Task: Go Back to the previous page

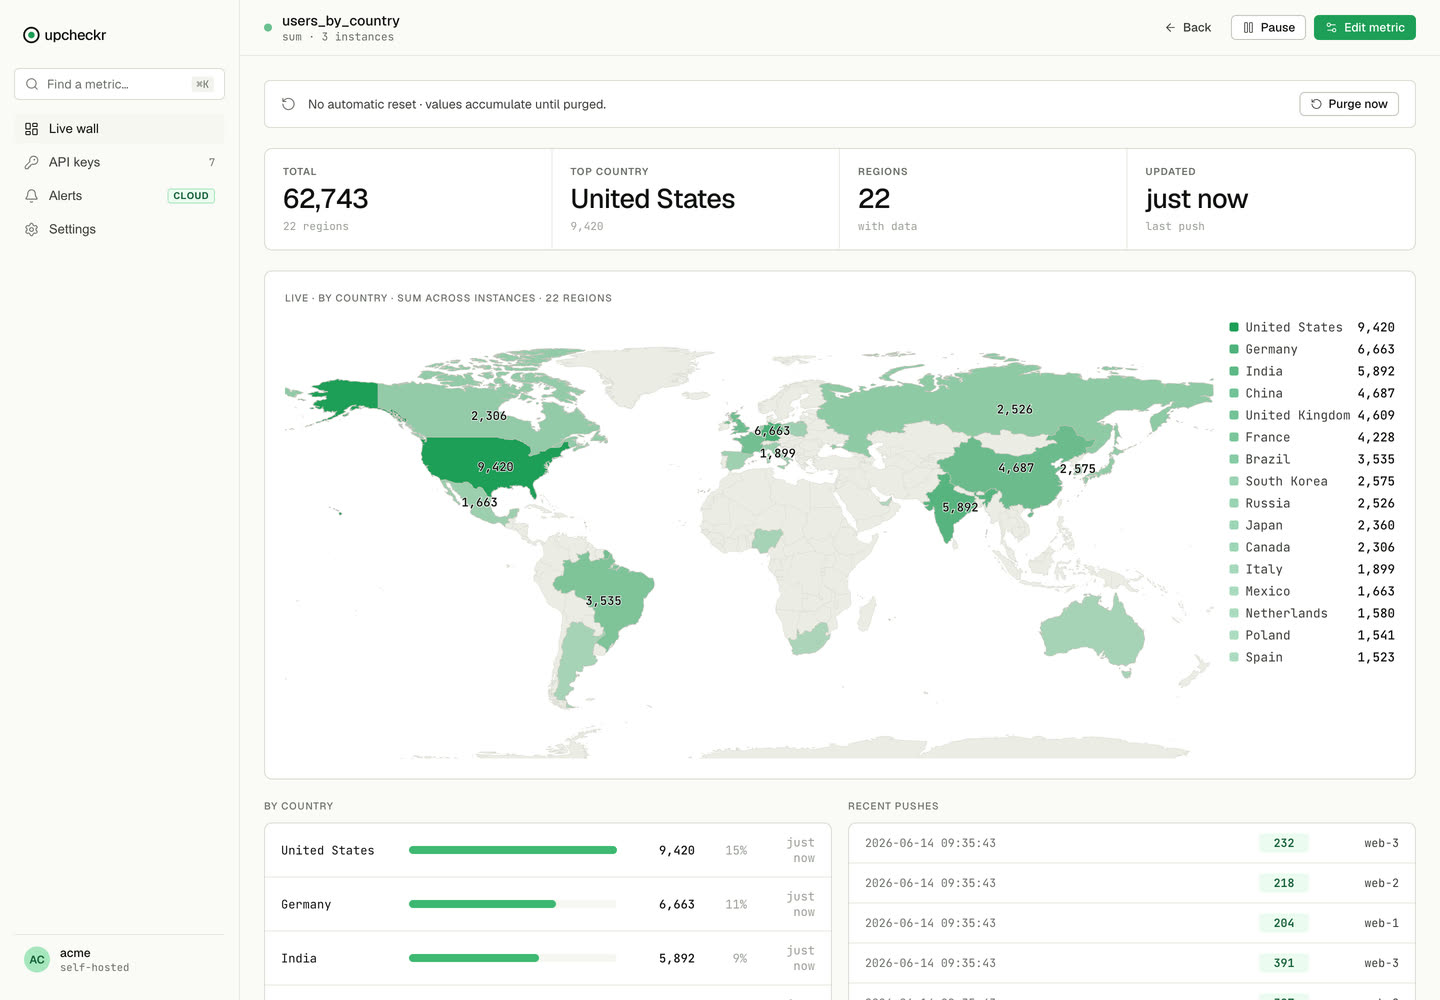Action: point(1188,28)
